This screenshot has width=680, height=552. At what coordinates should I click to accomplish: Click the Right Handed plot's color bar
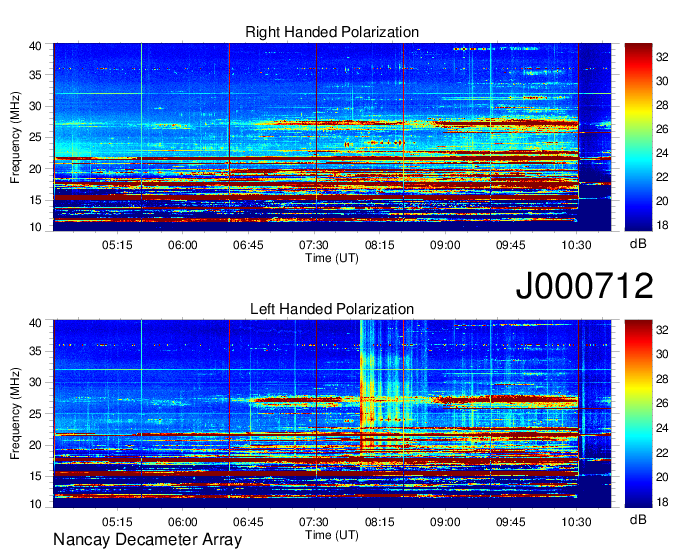tap(638, 137)
